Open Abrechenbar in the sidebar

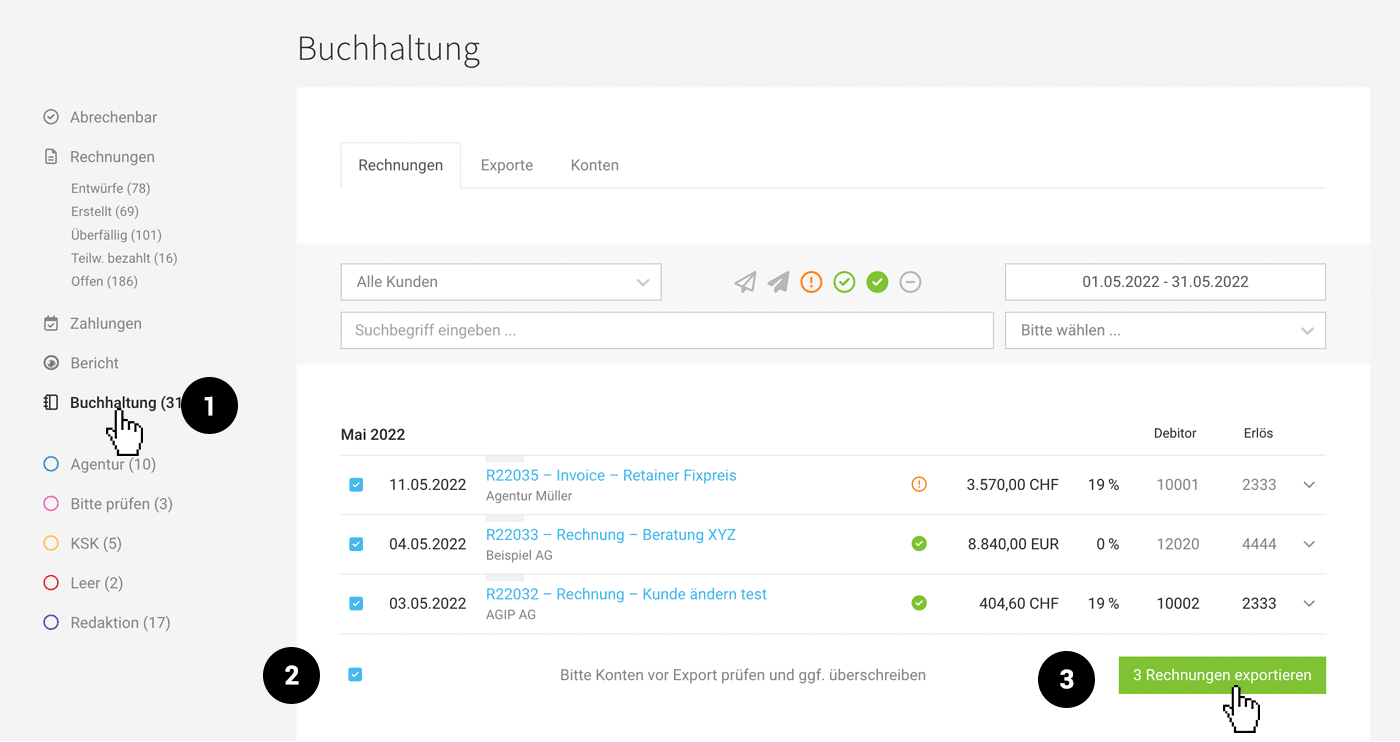pos(114,117)
